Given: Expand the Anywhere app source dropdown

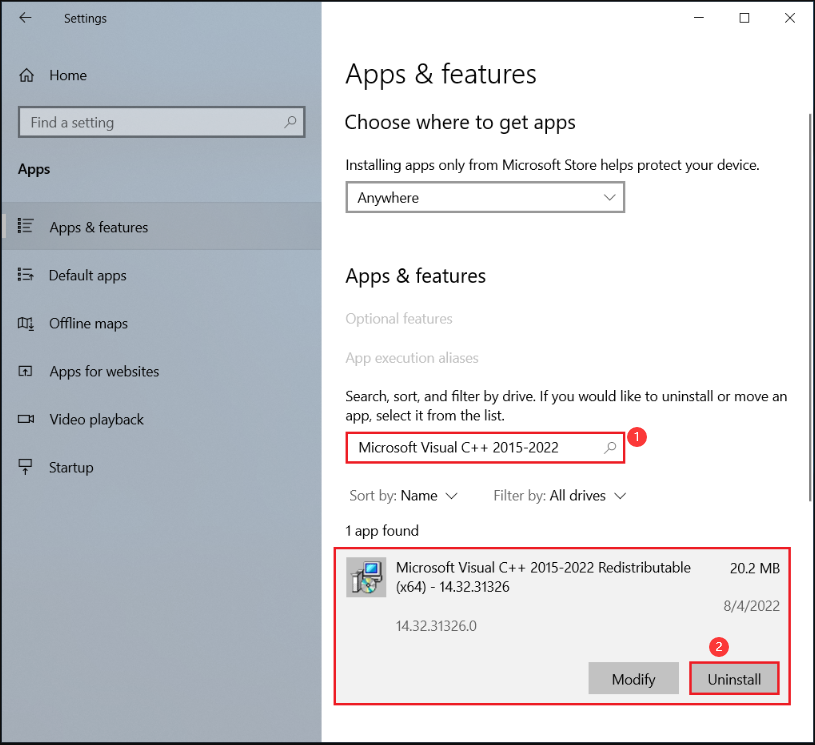Looking at the screenshot, I should coord(485,198).
